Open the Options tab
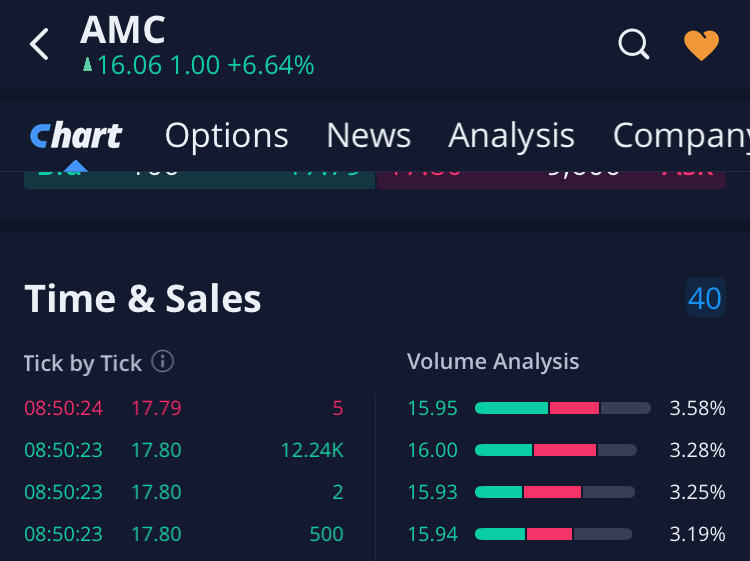 pos(226,135)
